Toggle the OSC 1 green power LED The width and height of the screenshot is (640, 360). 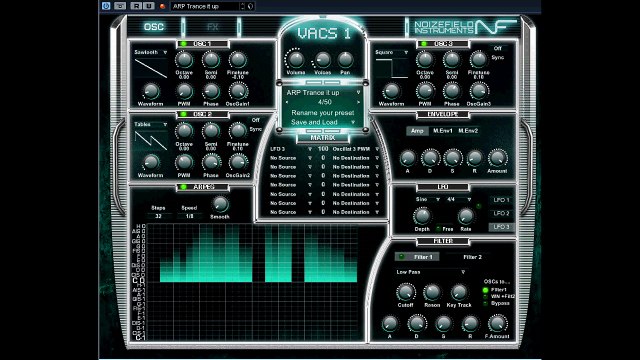pyautogui.click(x=183, y=44)
